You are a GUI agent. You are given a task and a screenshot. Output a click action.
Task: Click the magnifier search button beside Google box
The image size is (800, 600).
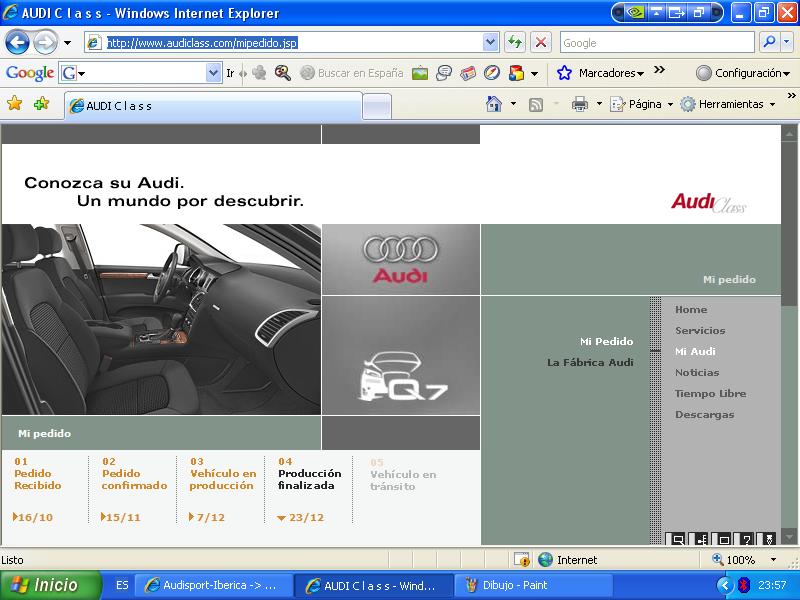770,42
